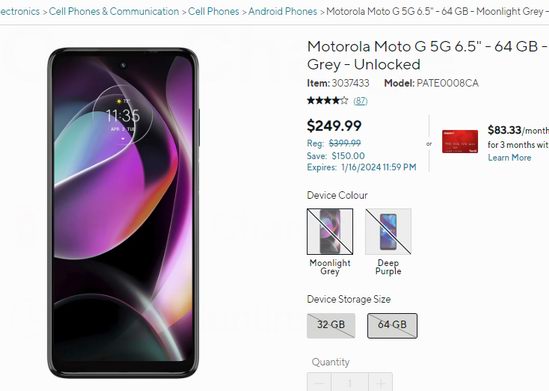This screenshot has height=391, width=549.
Task: Click the Moonlight Grey label text
Action: (x=330, y=267)
